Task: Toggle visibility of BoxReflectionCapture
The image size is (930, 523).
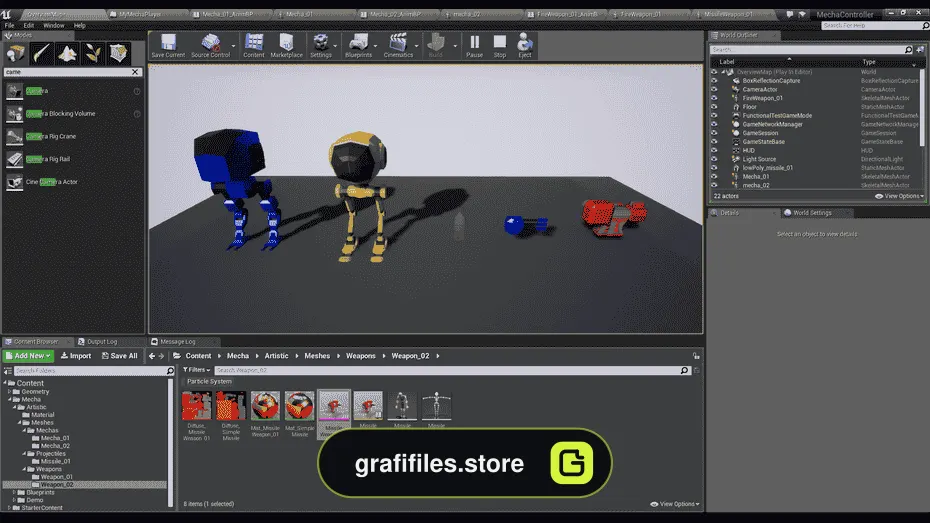Action: point(714,81)
